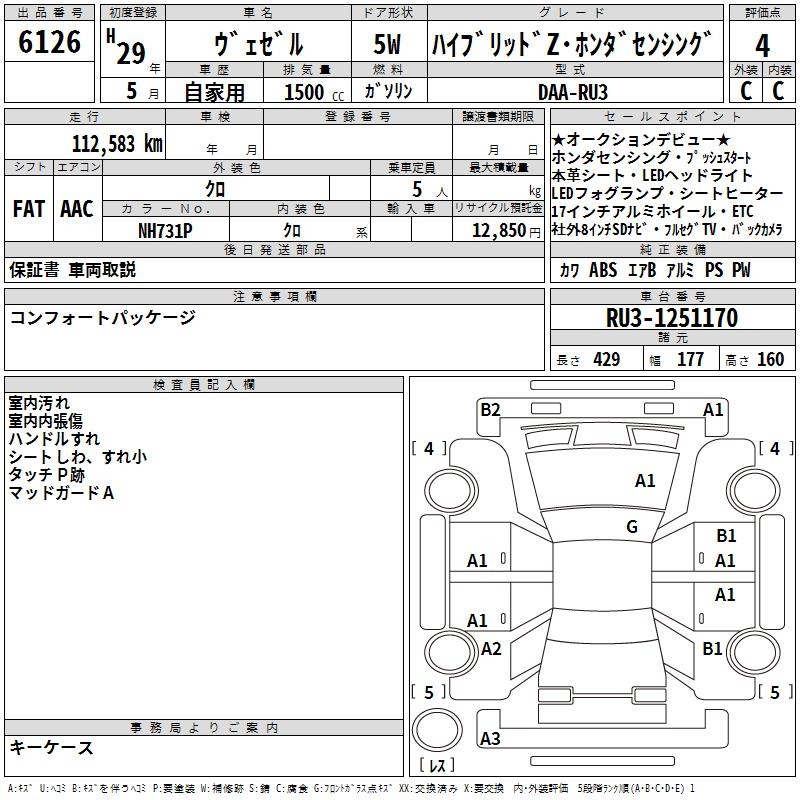Screen dimensions: 800x800
Task: Click the air conditioner value "AAC"
Action: [77, 209]
